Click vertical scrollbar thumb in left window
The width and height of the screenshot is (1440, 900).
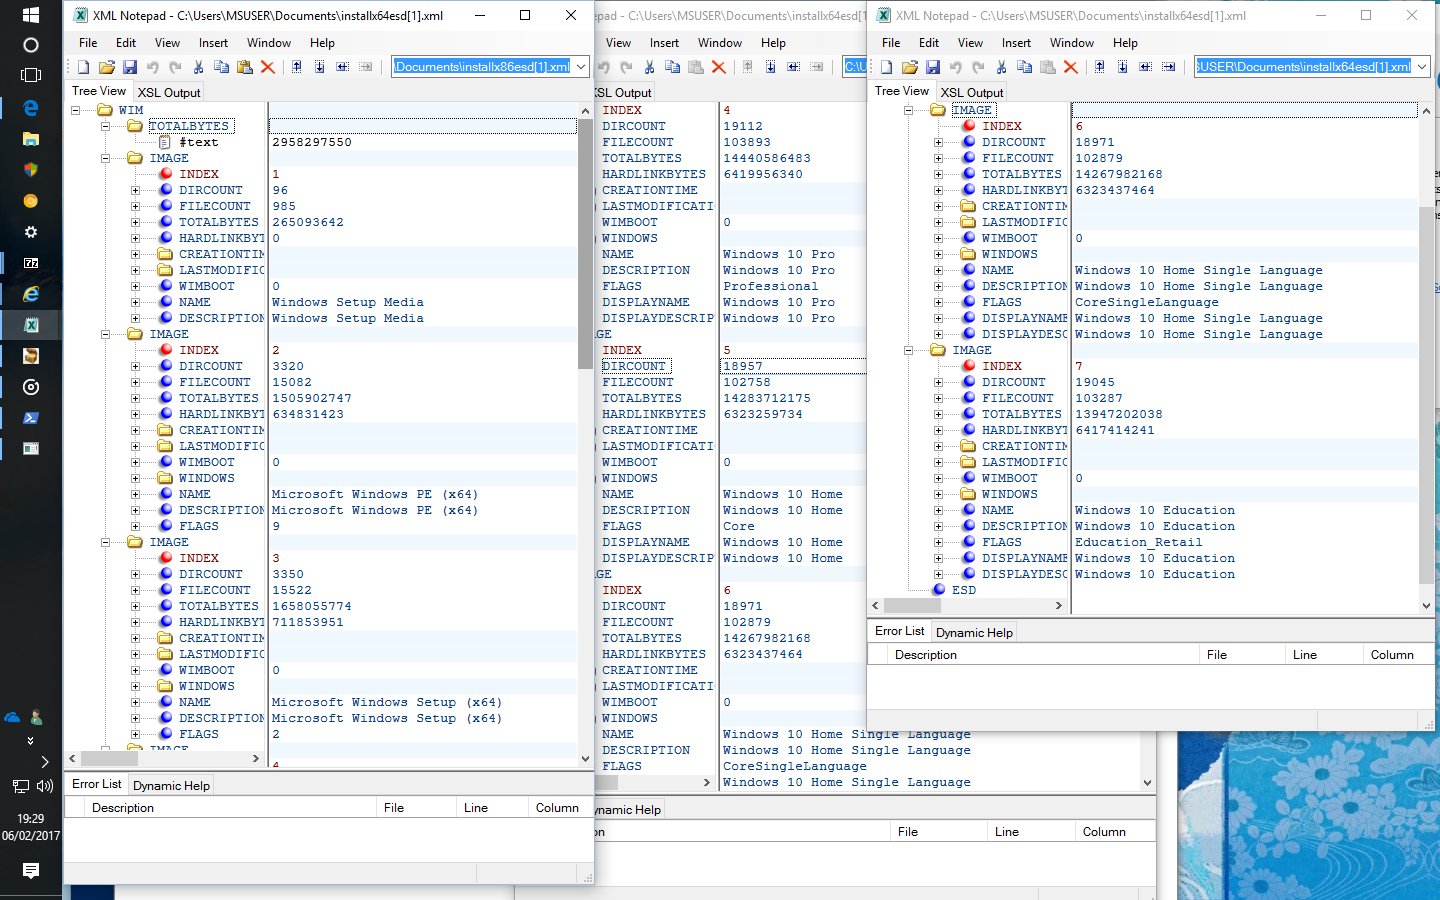click(x=585, y=244)
